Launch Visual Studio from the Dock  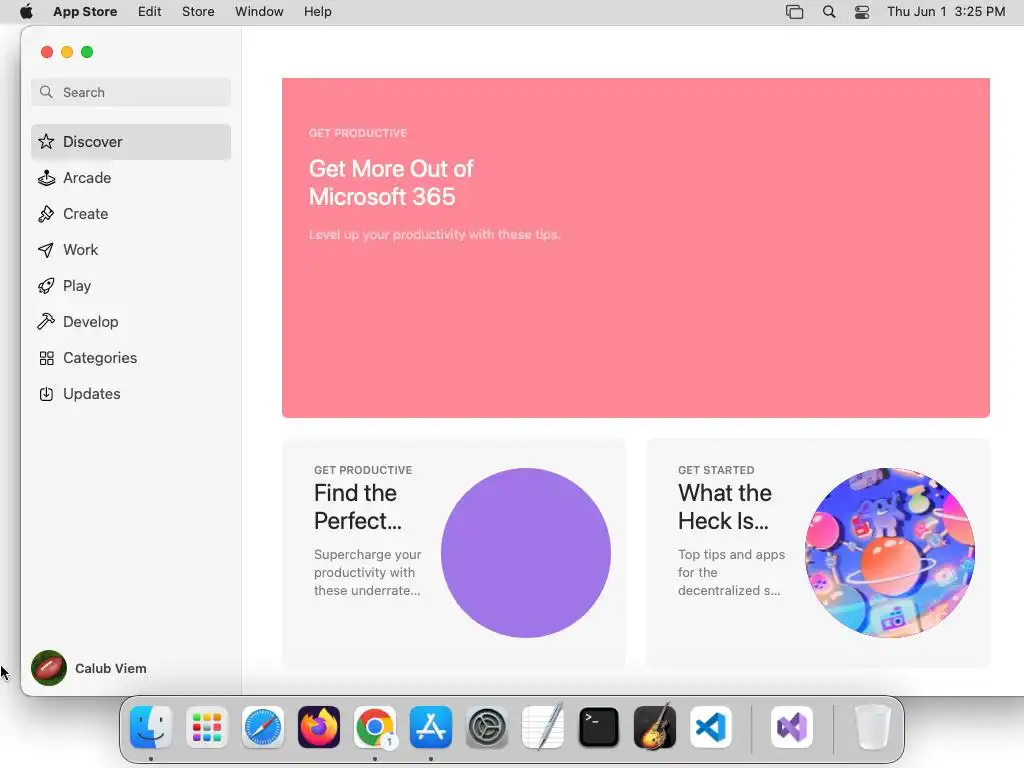coord(792,727)
